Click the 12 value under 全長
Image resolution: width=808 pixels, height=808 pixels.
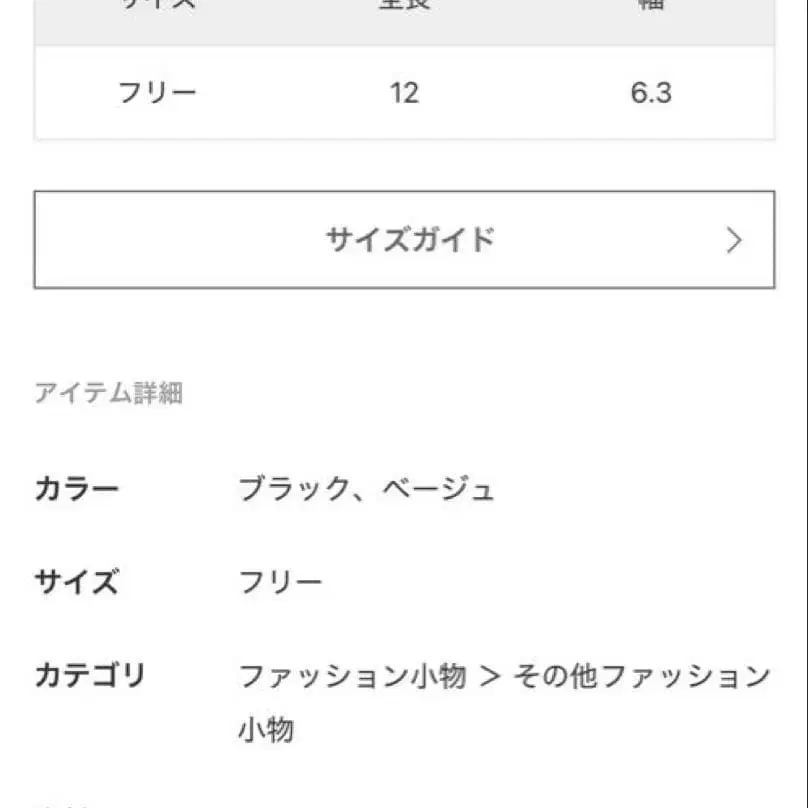point(404,91)
